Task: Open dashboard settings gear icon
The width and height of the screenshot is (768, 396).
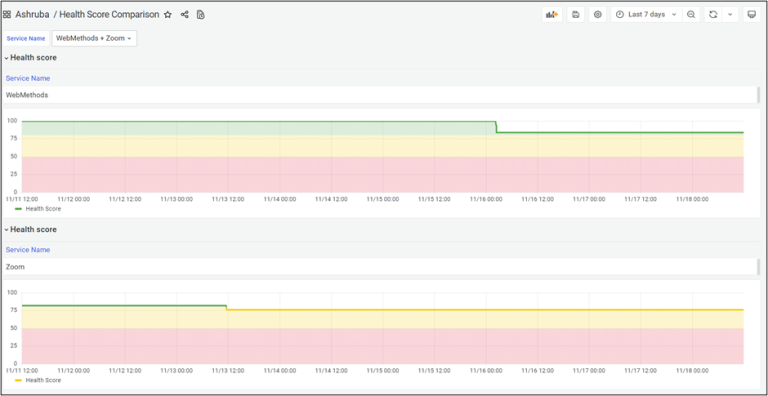Action: pos(598,15)
